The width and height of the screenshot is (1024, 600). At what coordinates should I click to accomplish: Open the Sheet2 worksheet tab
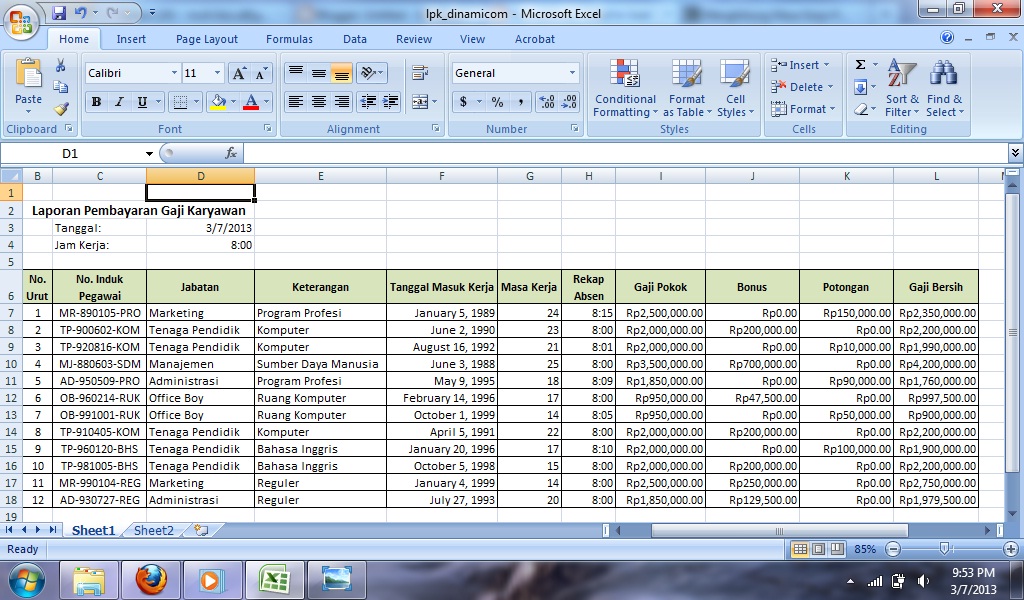coord(152,530)
